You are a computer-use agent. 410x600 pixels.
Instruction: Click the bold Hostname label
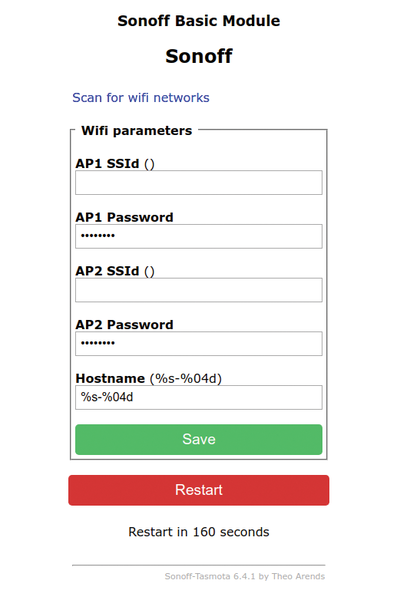[110, 378]
